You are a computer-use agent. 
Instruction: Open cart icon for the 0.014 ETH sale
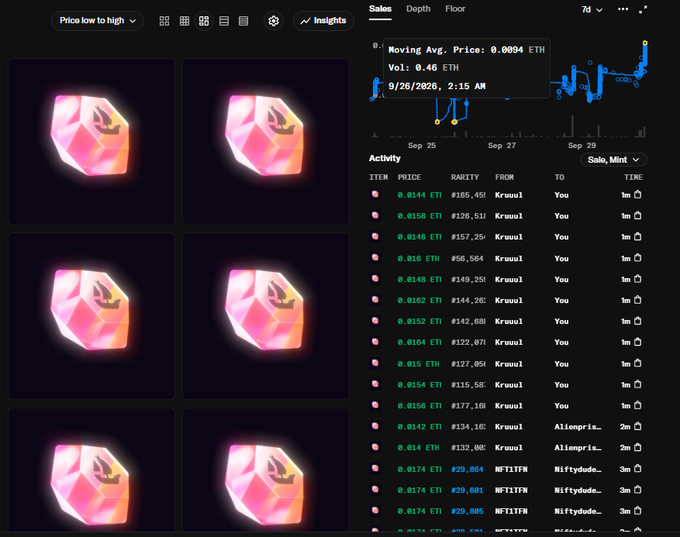[638, 448]
